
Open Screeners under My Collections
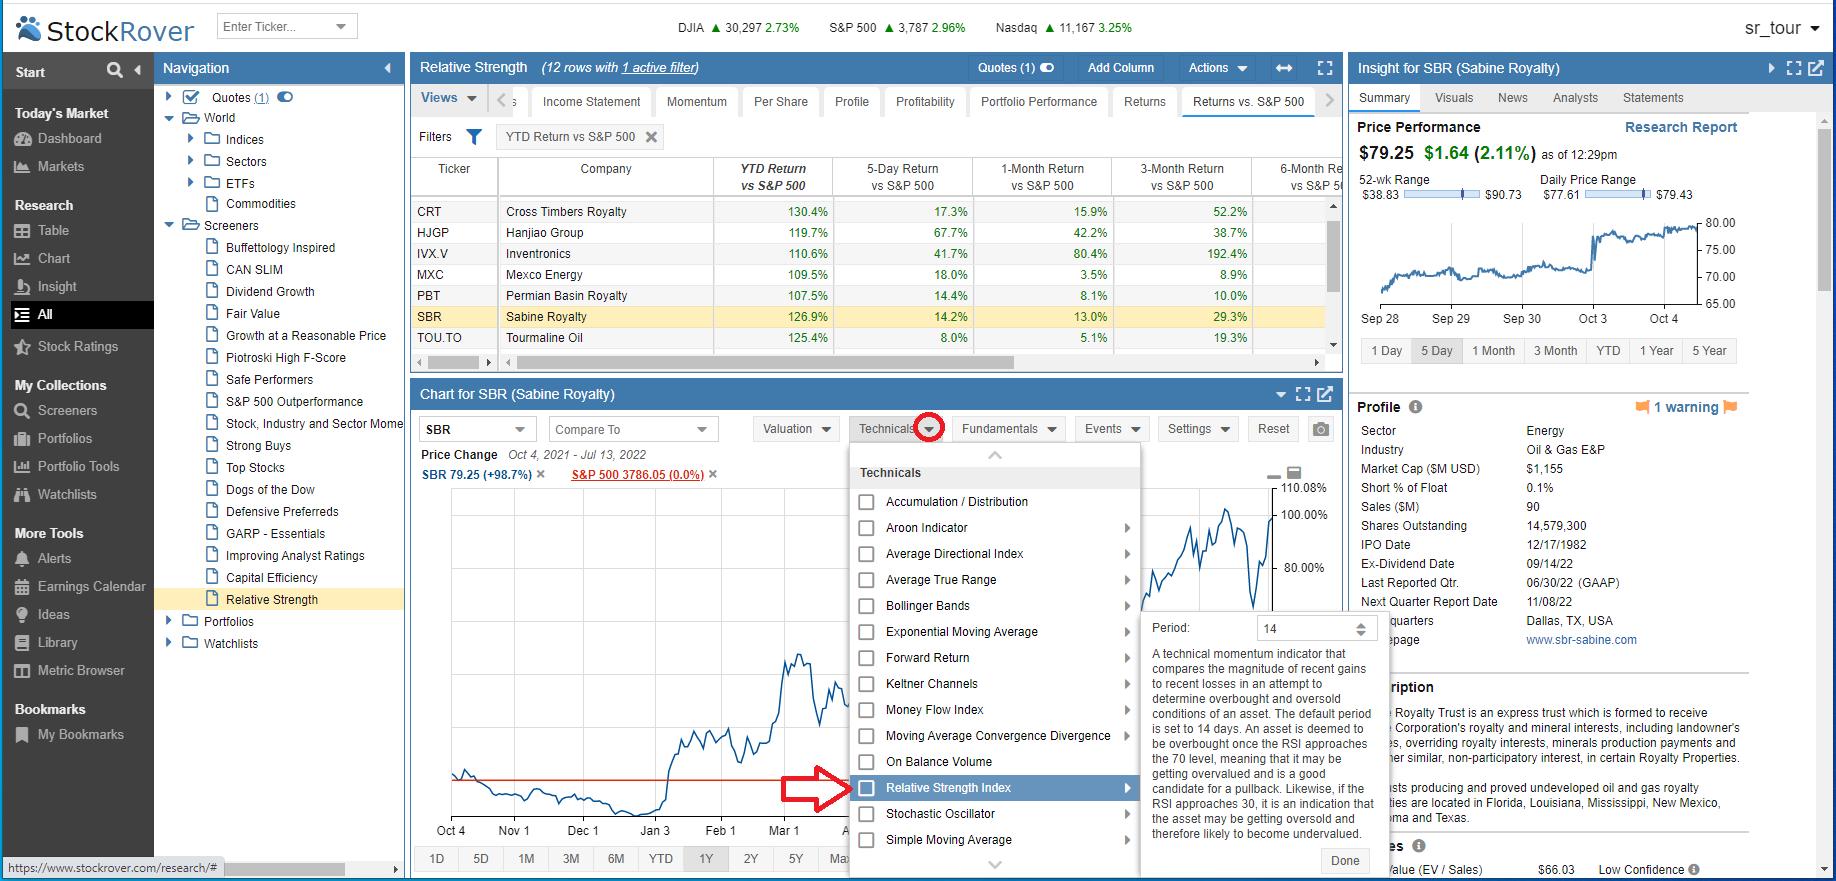pos(56,411)
